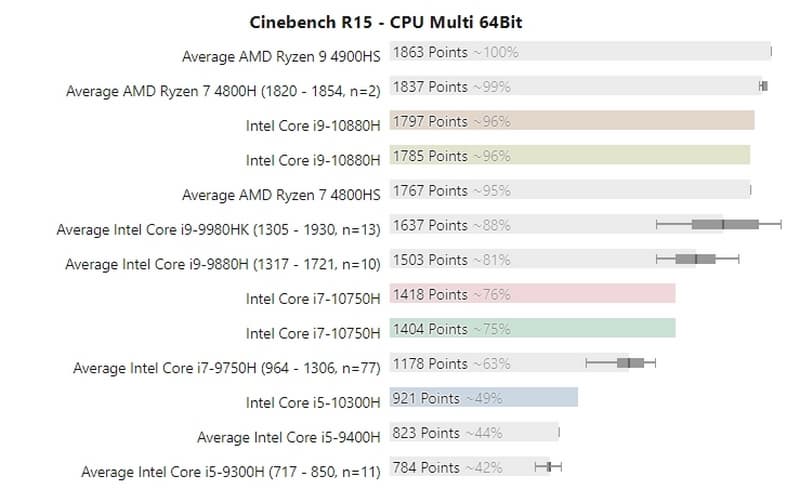Click the pink 1418 Points bar

tap(532, 294)
